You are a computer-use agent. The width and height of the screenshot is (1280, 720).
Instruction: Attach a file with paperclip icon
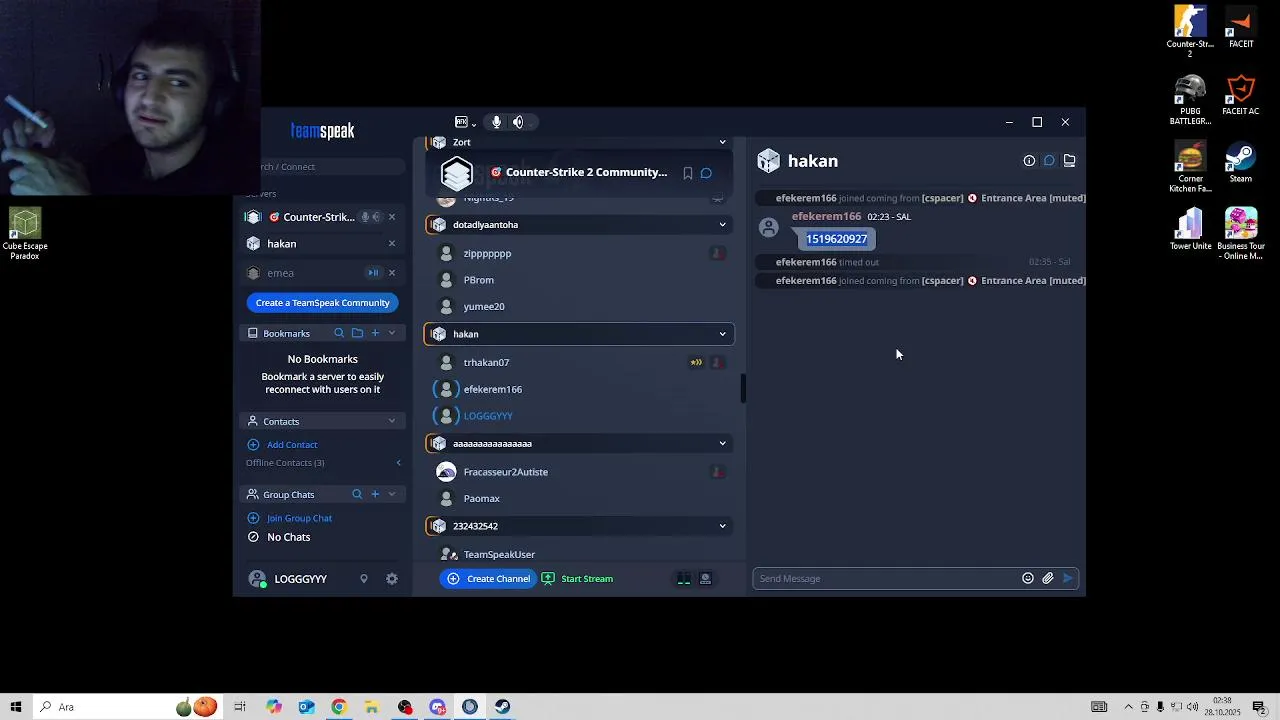[1048, 578]
